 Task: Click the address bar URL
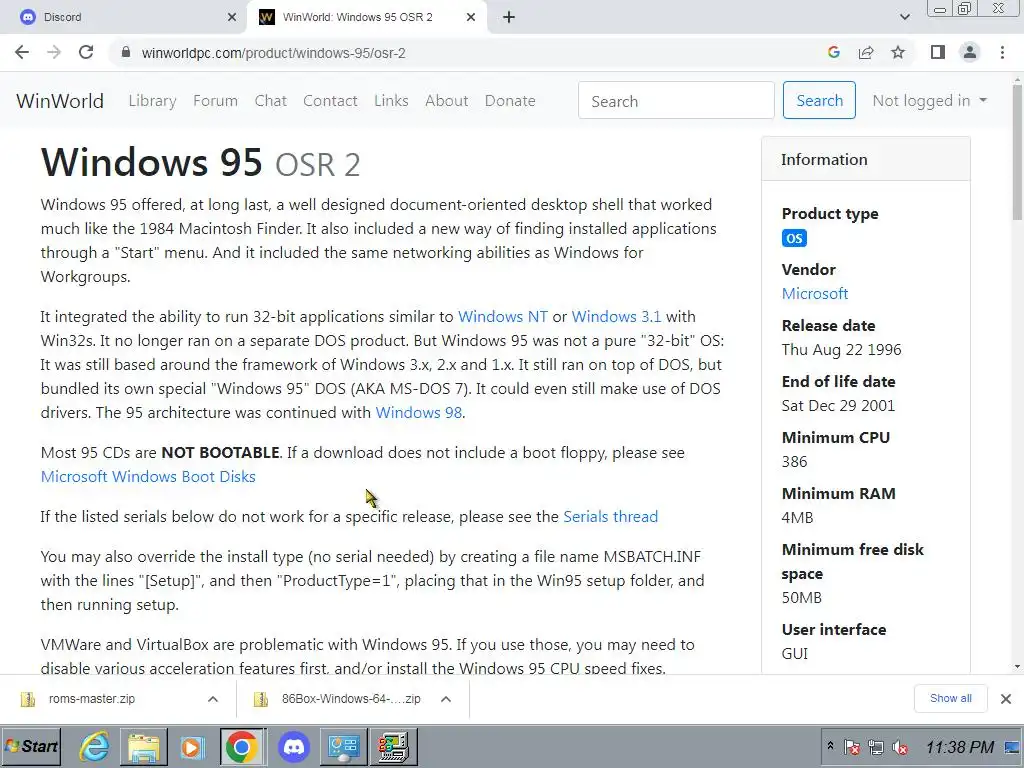273,53
